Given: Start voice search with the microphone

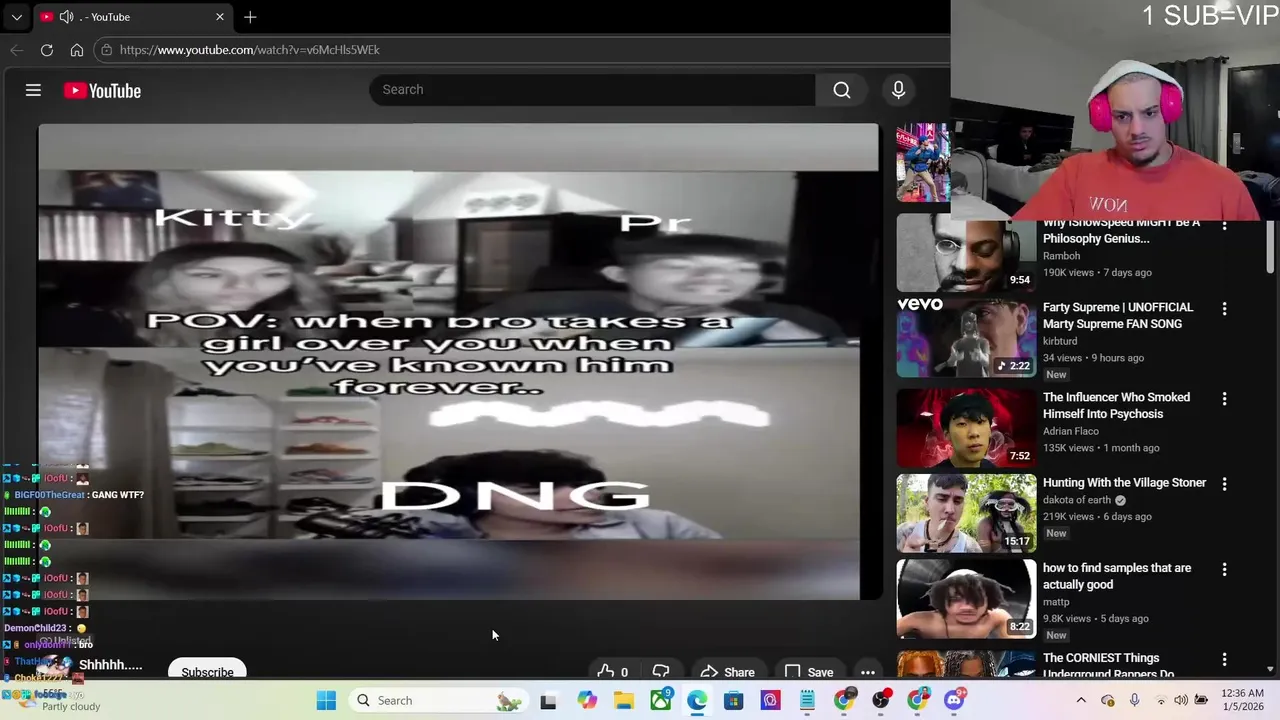Looking at the screenshot, I should 898,90.
